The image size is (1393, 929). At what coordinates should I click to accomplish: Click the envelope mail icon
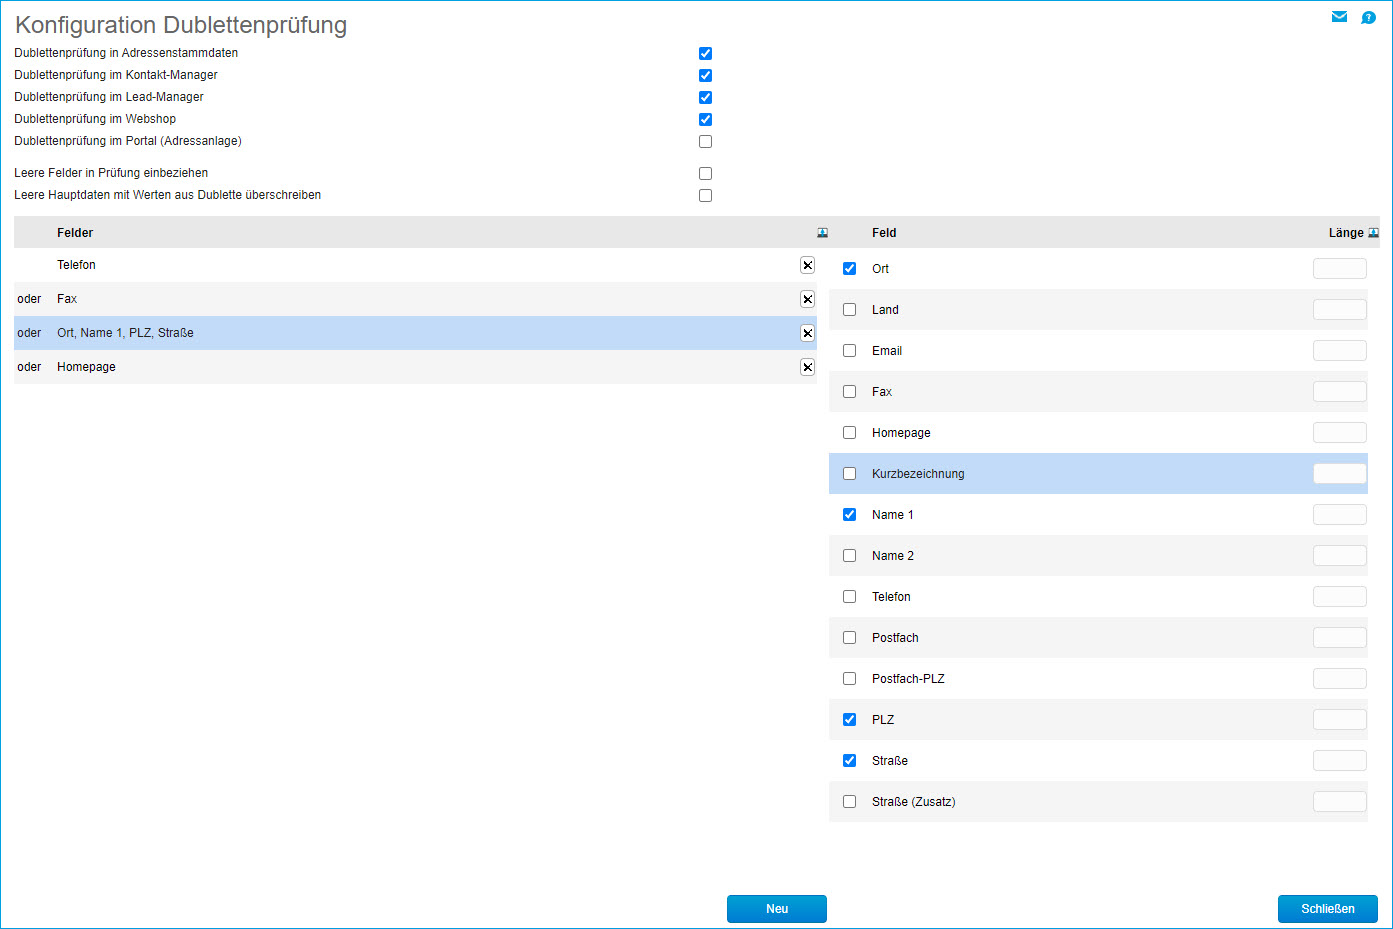[x=1339, y=17]
